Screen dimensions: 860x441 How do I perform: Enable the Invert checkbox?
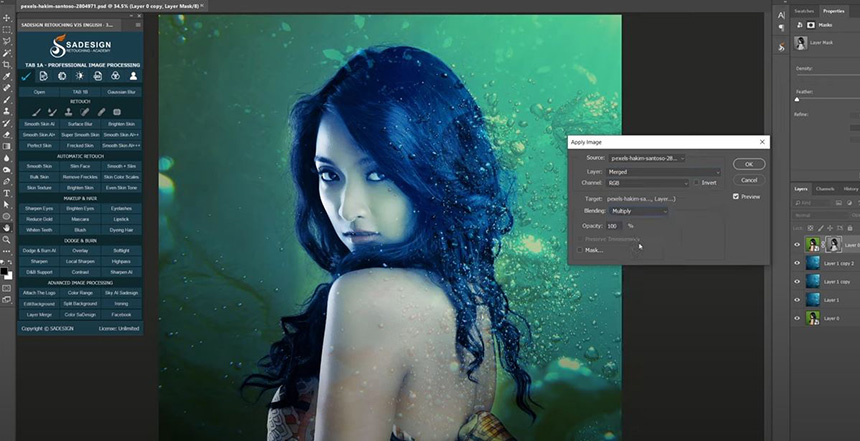click(696, 183)
